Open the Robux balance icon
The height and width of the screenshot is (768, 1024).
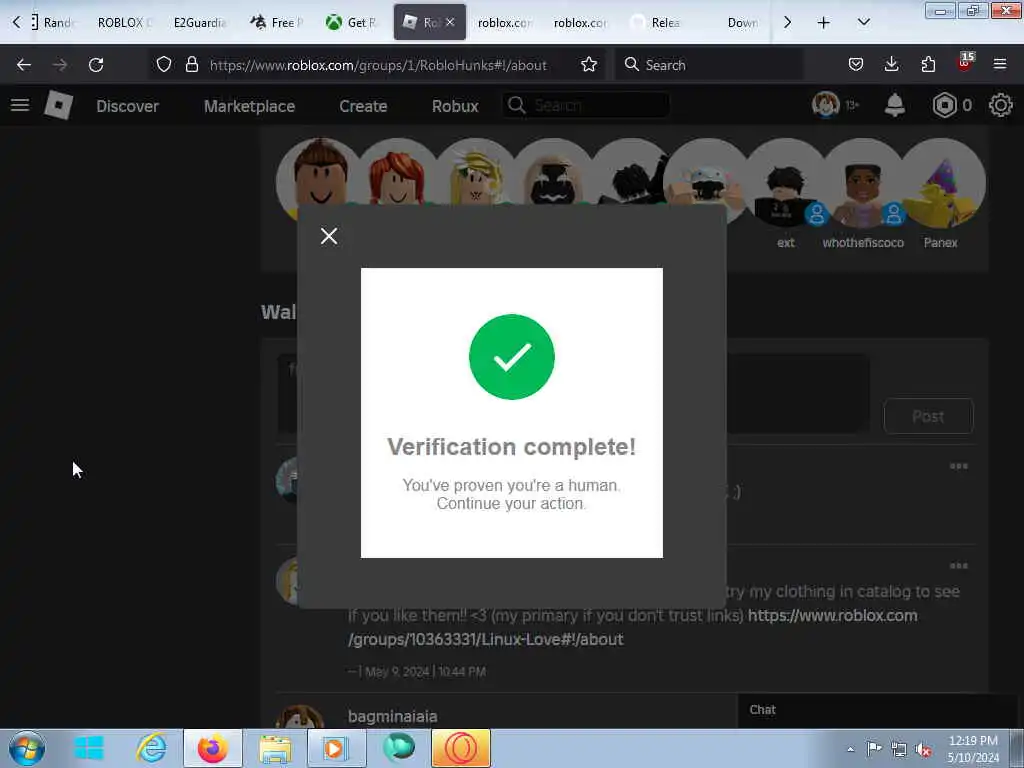point(944,105)
